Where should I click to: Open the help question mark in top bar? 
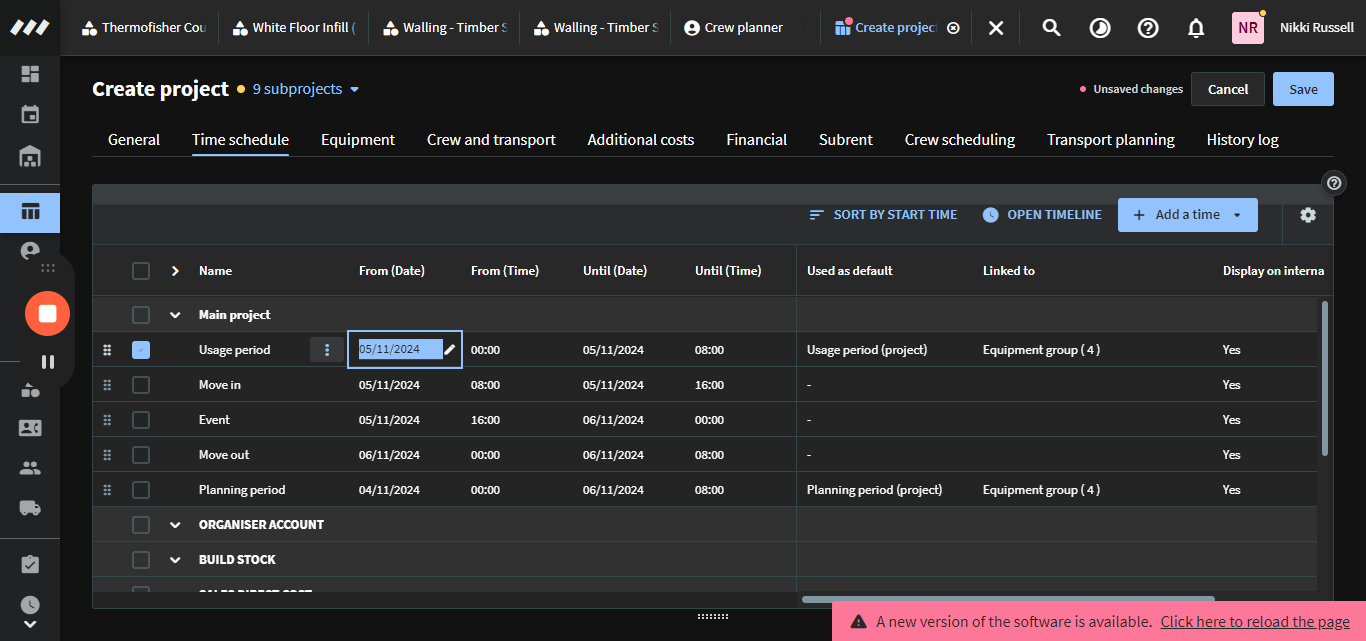tap(1148, 28)
